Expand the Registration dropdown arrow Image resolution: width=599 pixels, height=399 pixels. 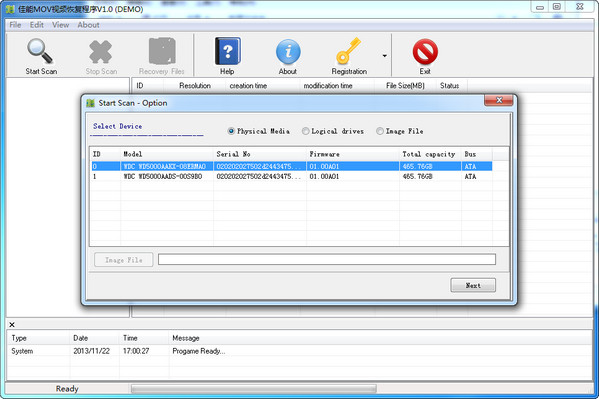pos(384,56)
